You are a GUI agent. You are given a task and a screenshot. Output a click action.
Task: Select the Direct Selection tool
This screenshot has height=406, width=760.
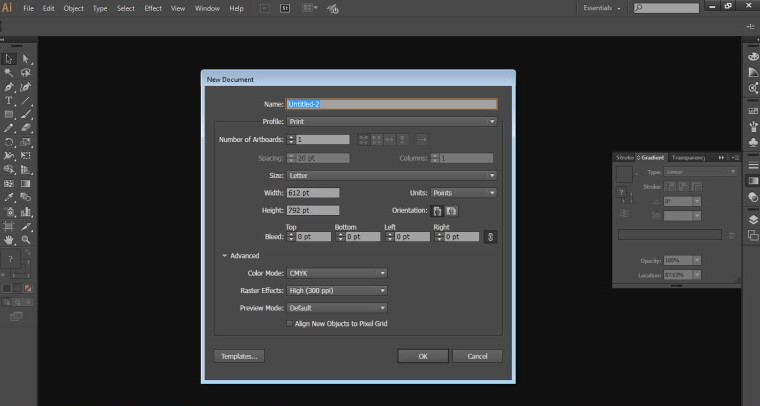(26, 59)
